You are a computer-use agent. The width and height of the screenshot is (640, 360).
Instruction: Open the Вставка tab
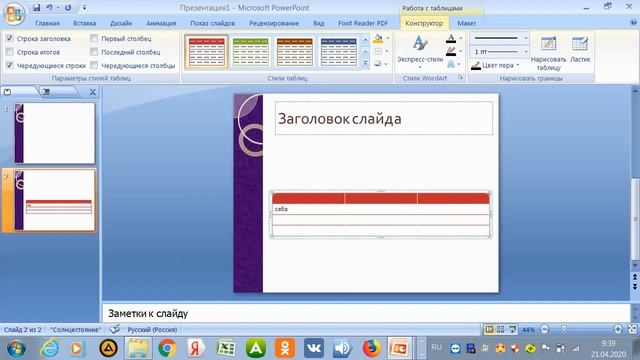(84, 23)
